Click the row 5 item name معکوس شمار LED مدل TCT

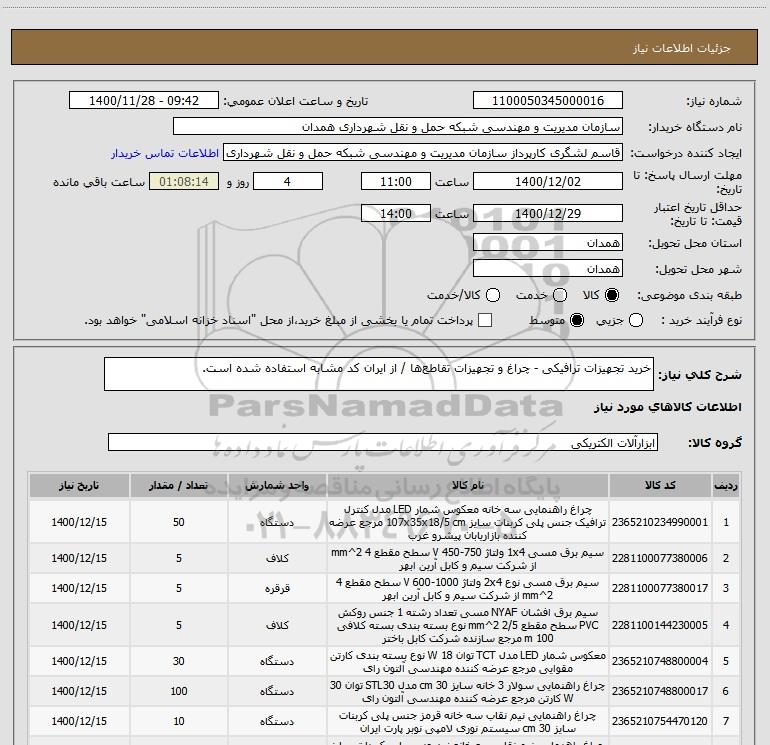468,662
